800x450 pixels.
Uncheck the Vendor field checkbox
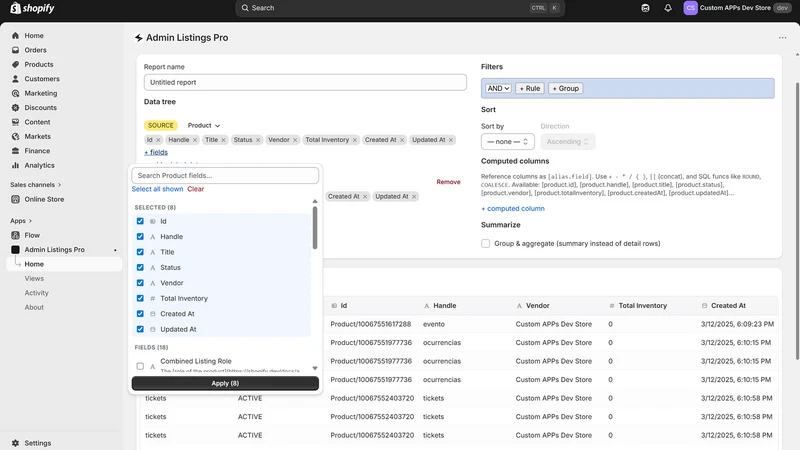coord(140,283)
